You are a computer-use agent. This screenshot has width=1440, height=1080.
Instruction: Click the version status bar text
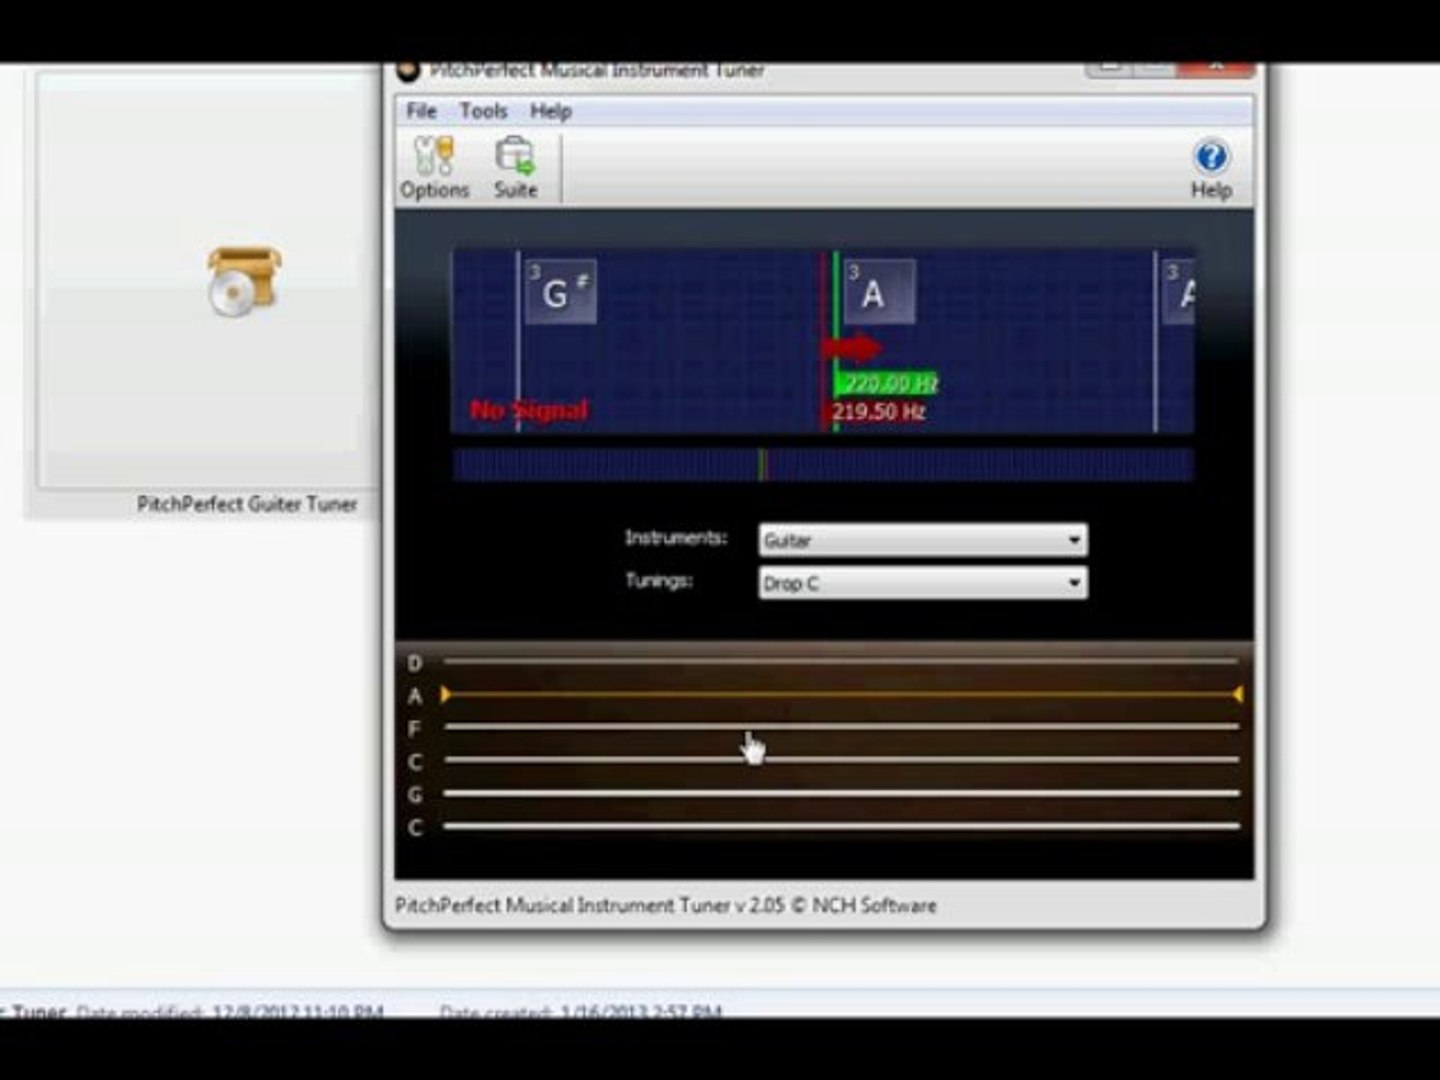point(666,905)
